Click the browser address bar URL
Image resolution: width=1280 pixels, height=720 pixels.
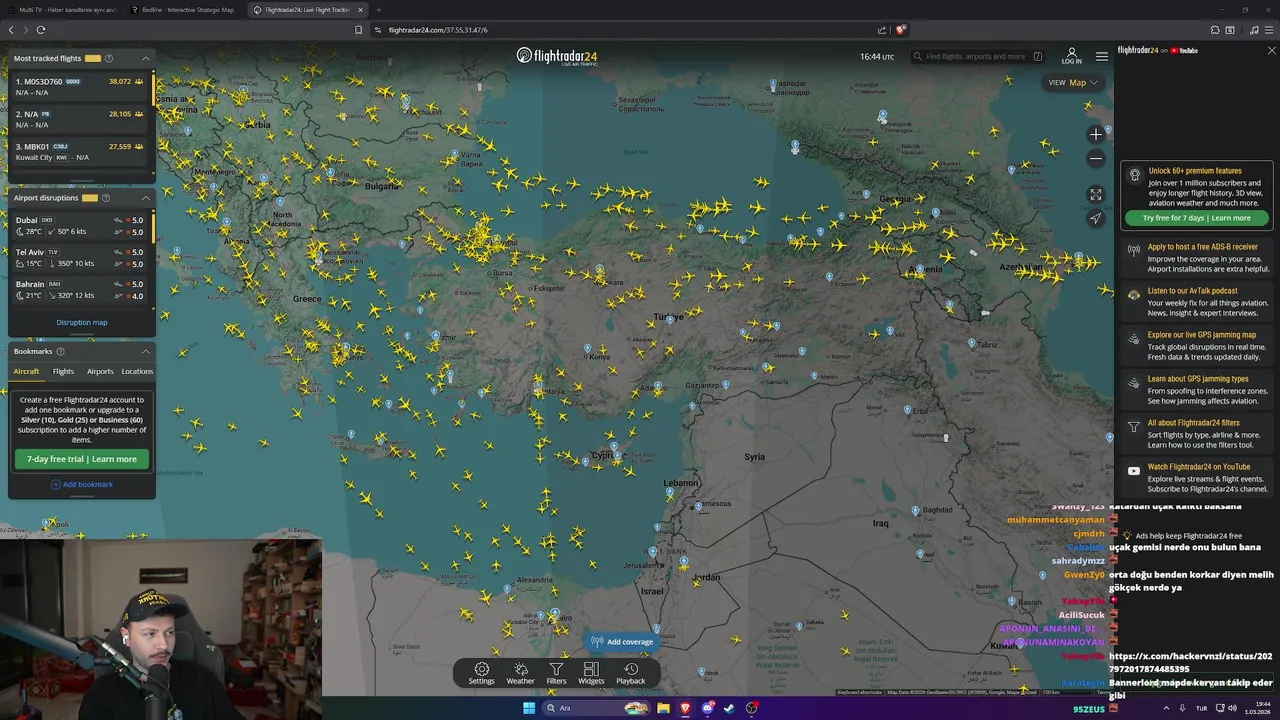coord(438,30)
